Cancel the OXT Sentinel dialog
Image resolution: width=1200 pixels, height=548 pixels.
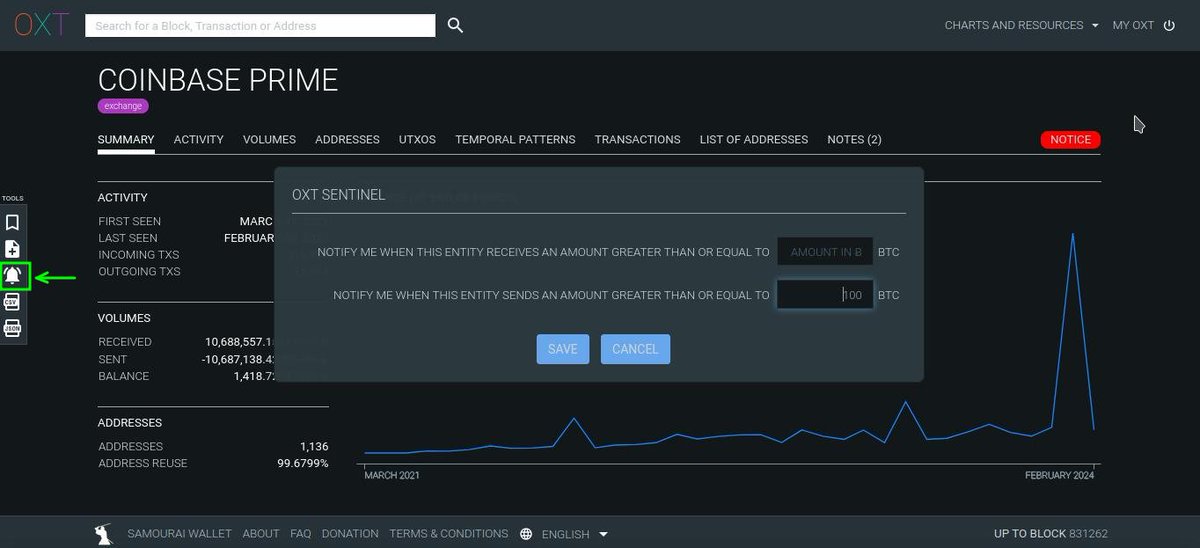click(x=635, y=349)
